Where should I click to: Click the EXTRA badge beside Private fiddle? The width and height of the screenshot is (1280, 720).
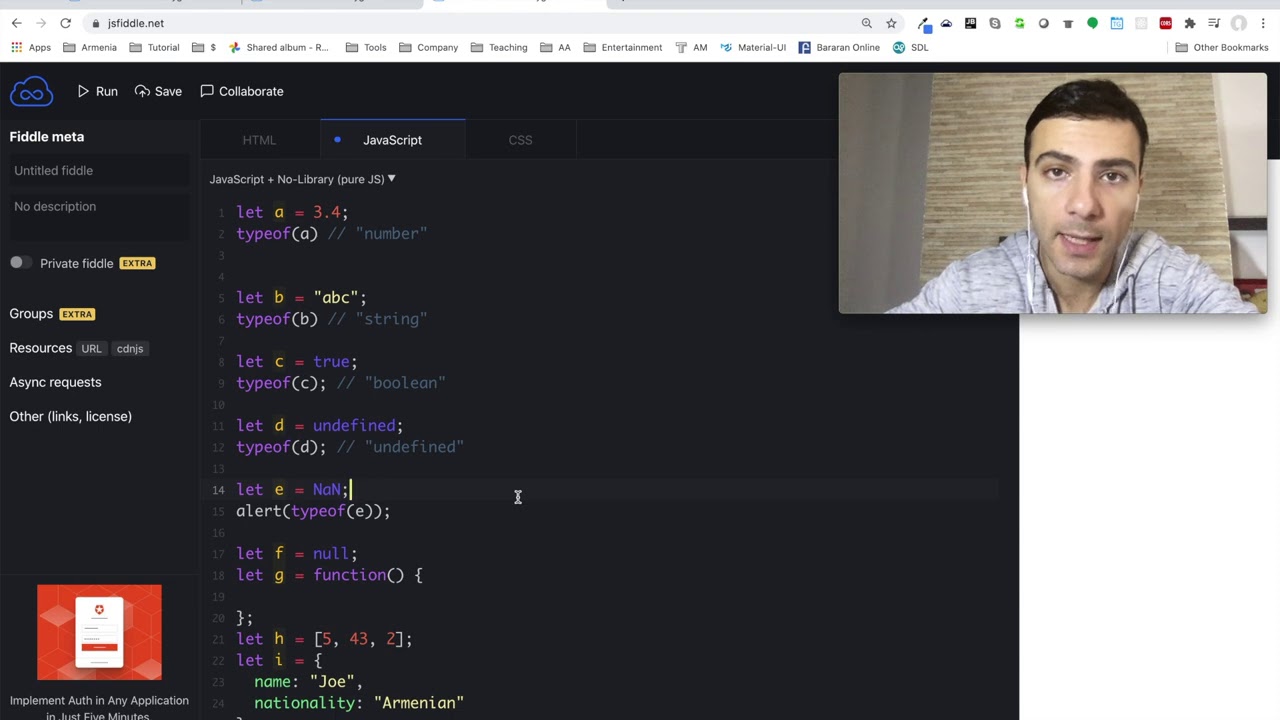point(137,263)
